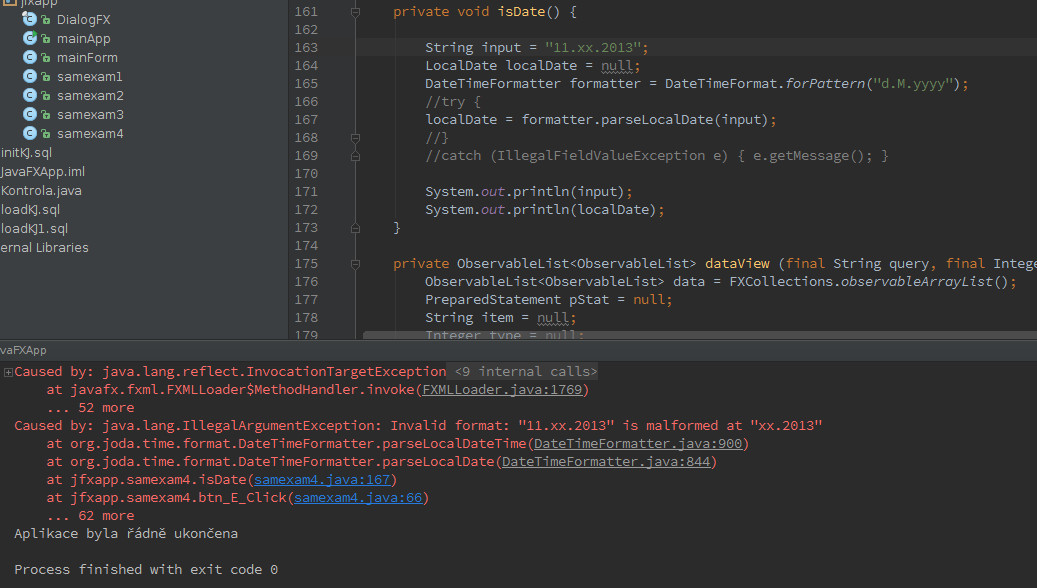Click the samexam1 class icon
Screen dimensions: 1037x588
coord(30,76)
